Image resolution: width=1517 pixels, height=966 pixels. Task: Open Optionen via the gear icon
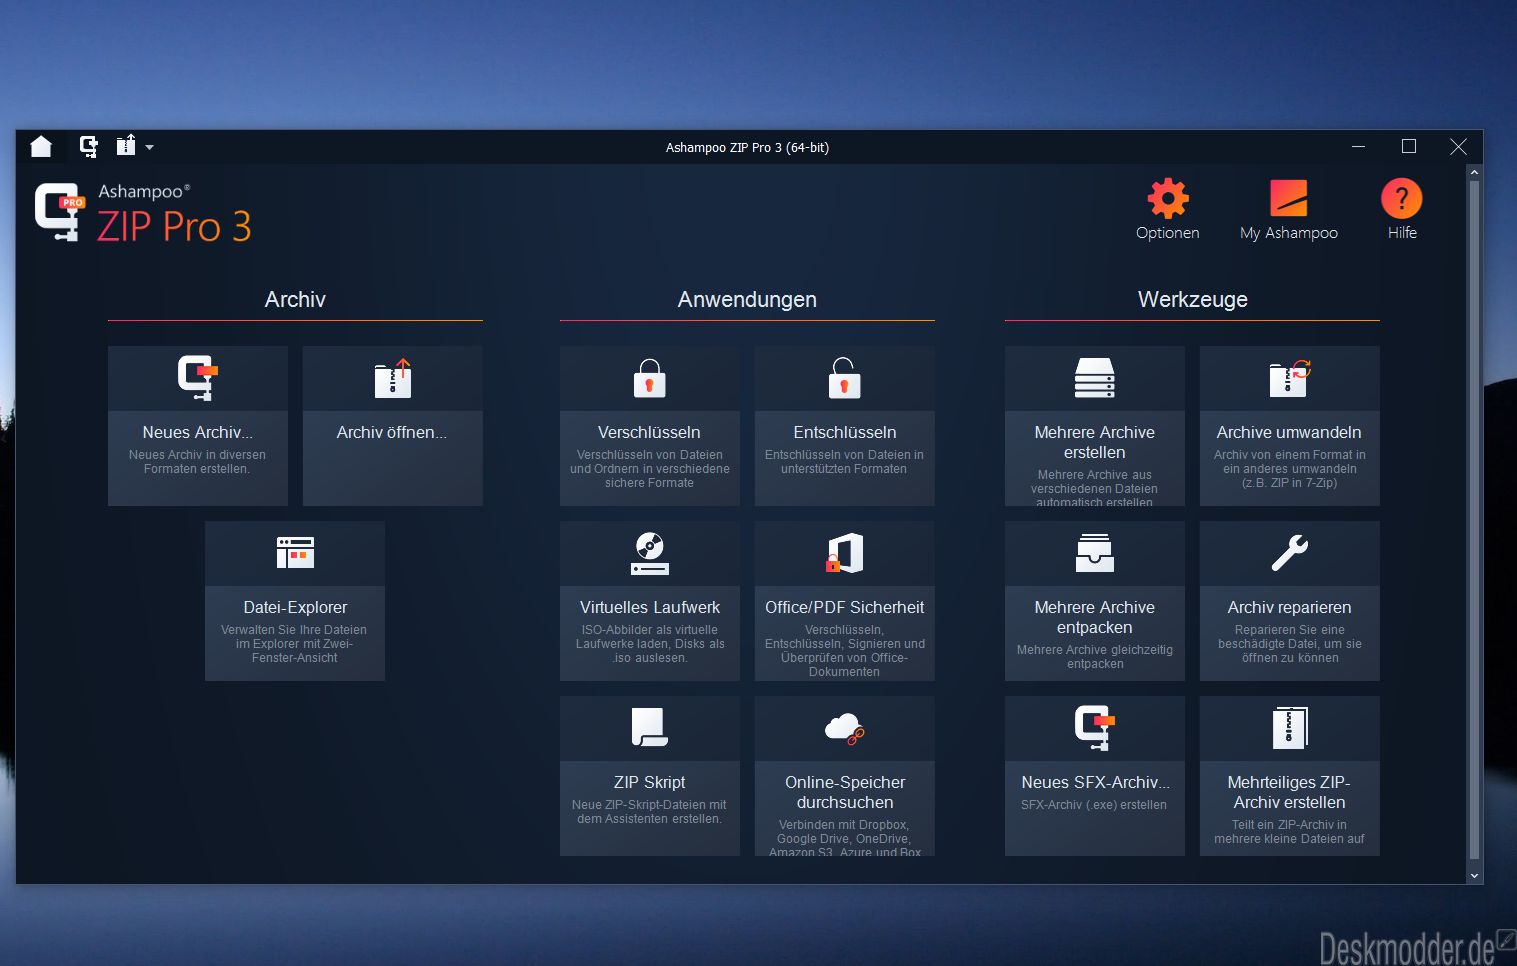1168,198
